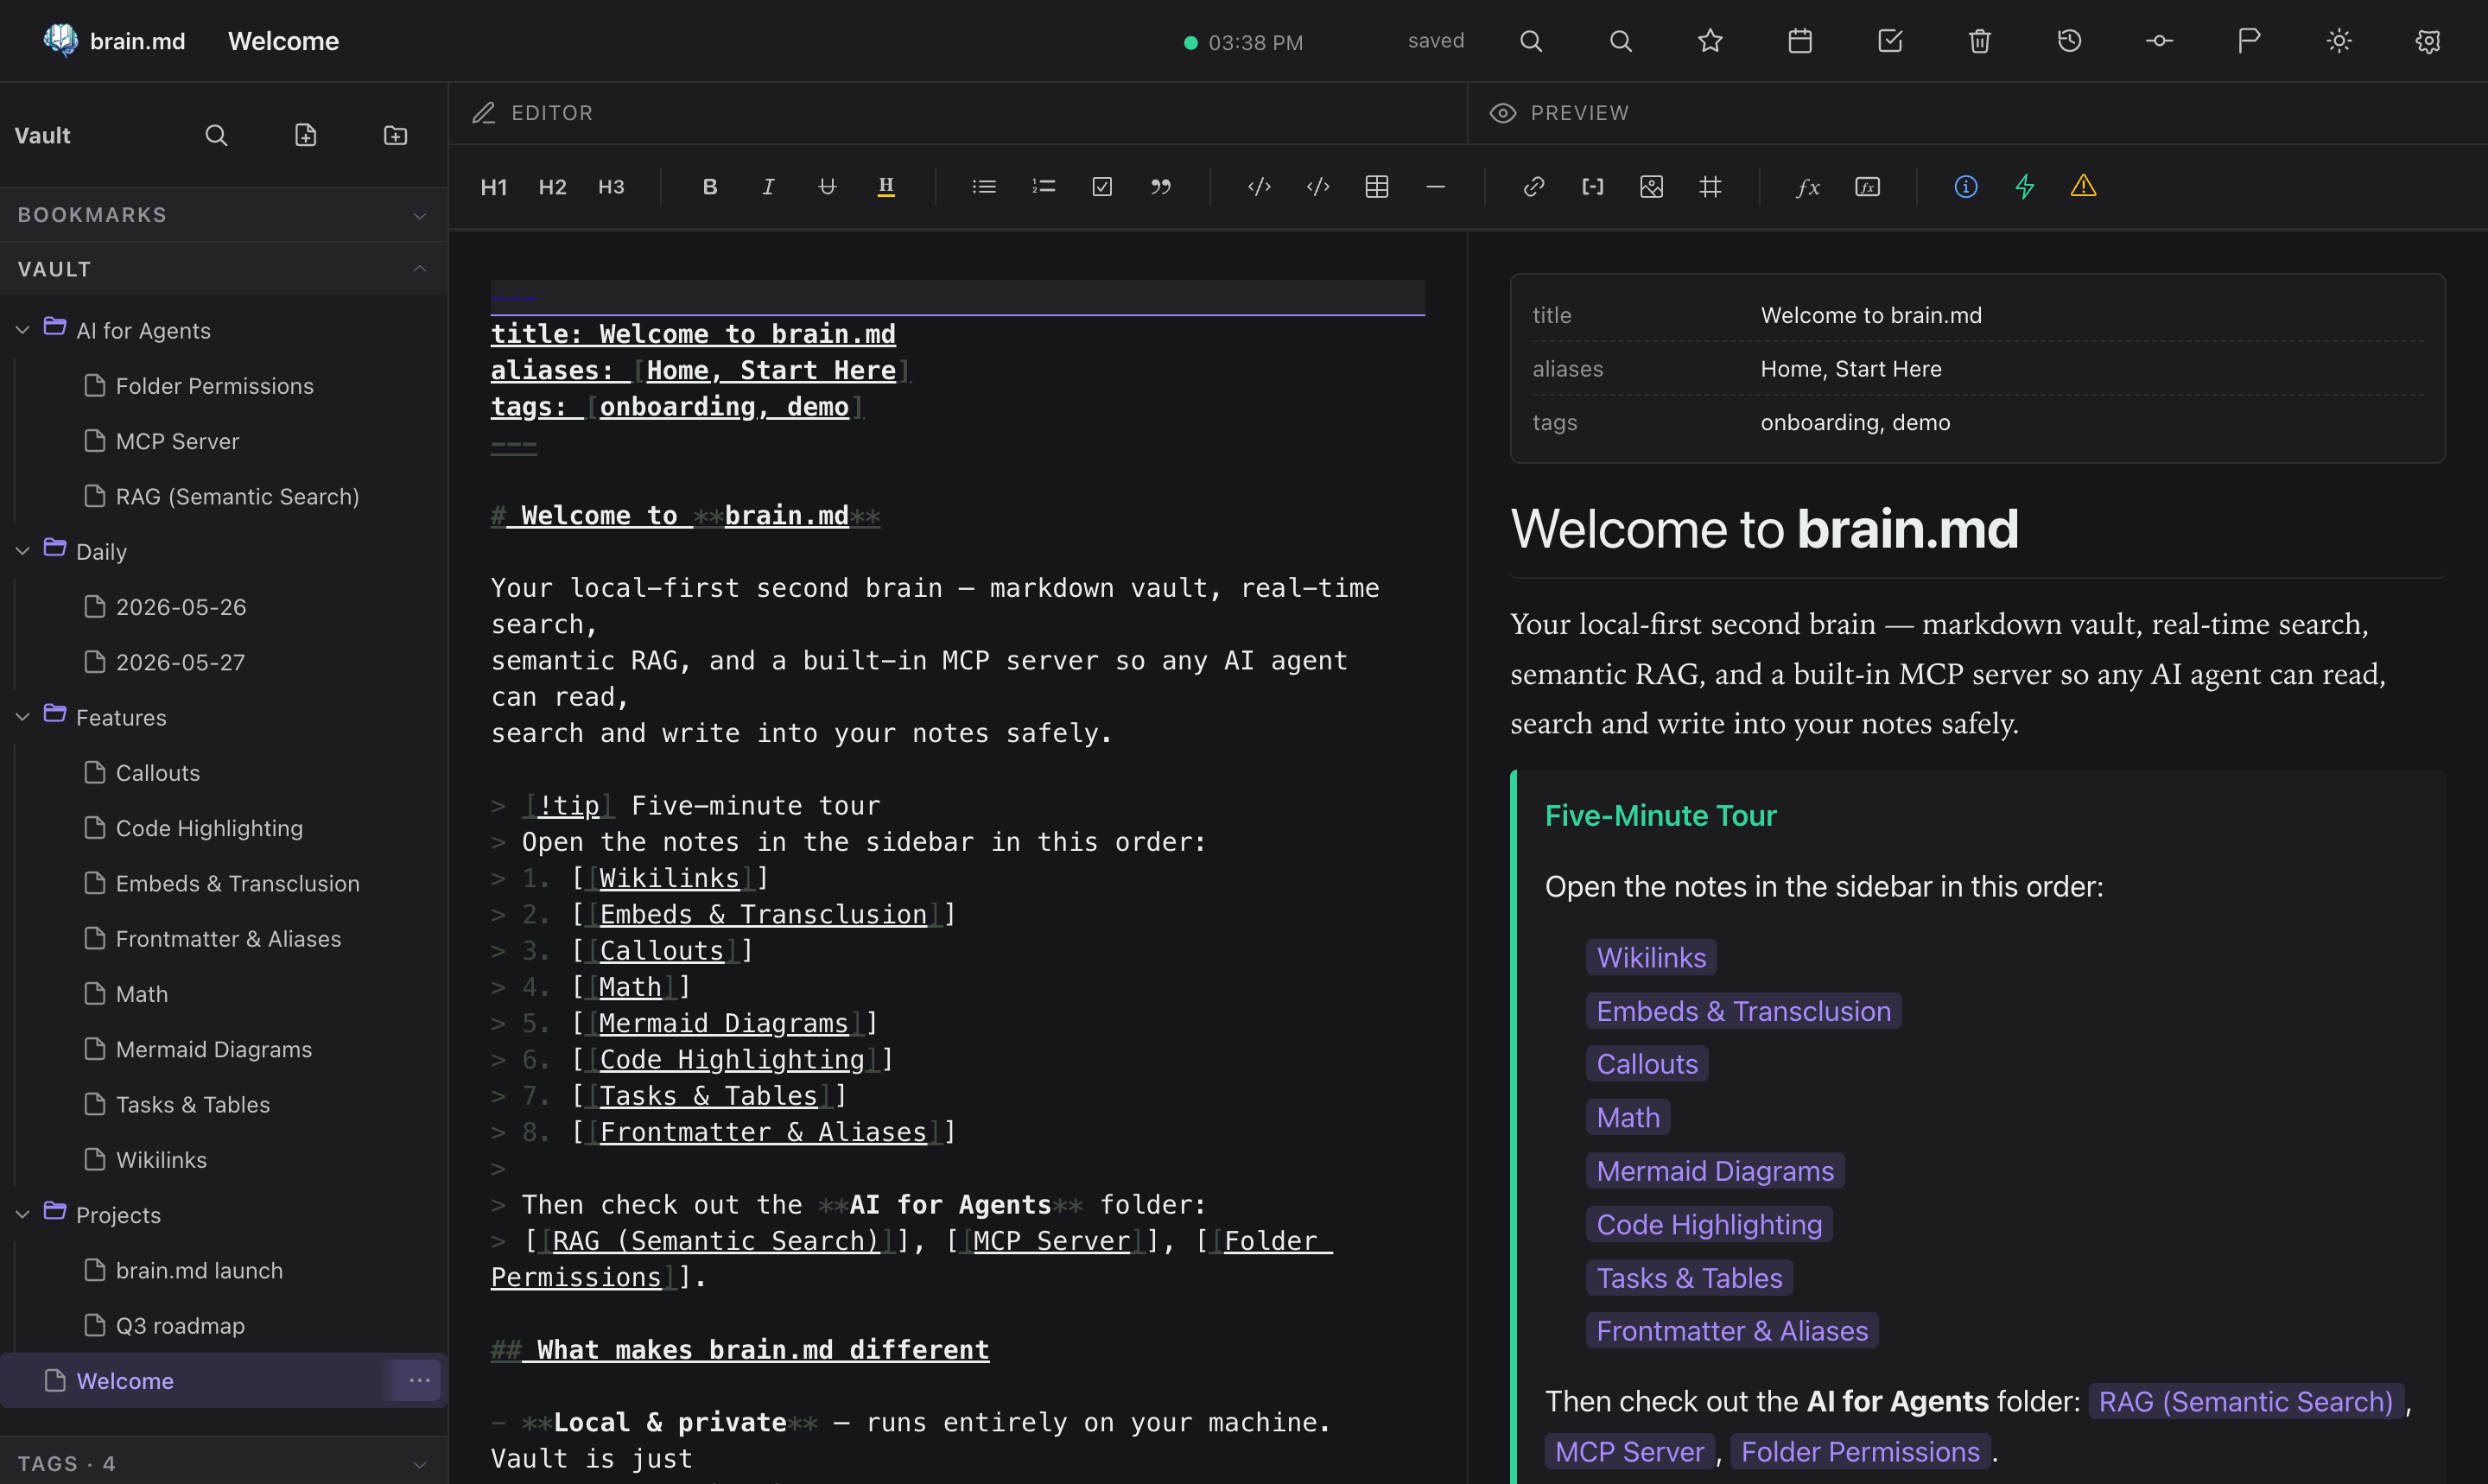Open the tasks checklist icon in top bar
This screenshot has width=2488, height=1484.
[1890, 41]
